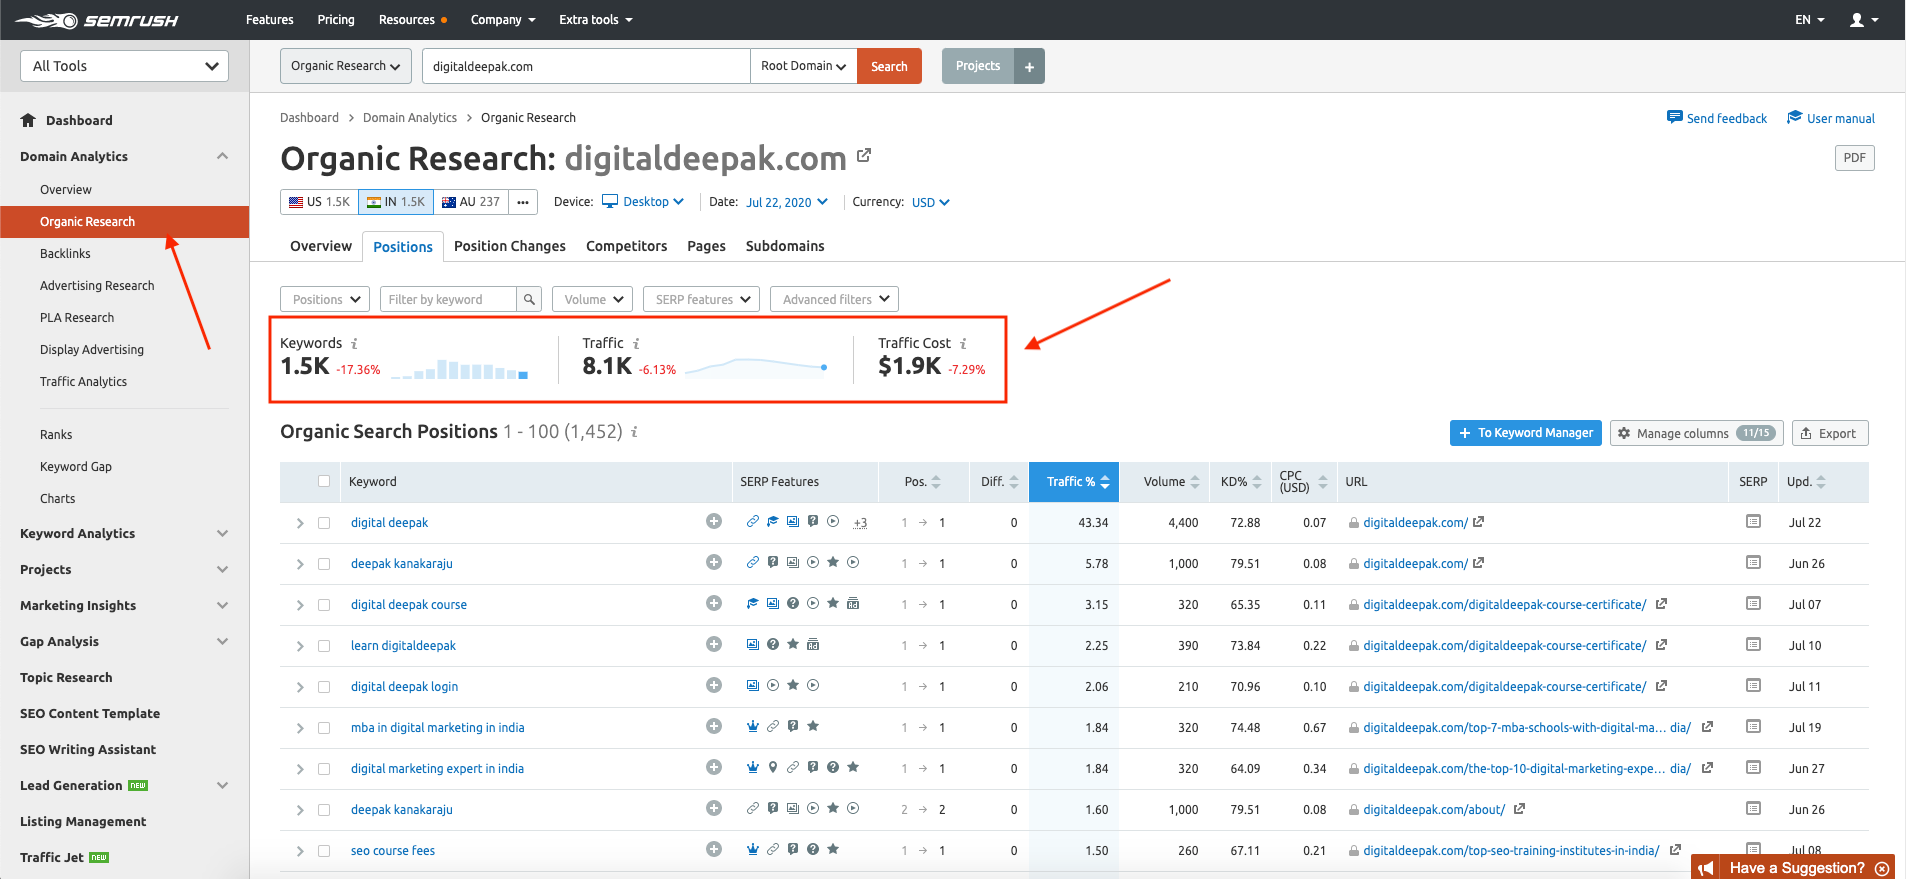
Task: Add 'digital deepak course' with plus icon
Action: point(714,603)
